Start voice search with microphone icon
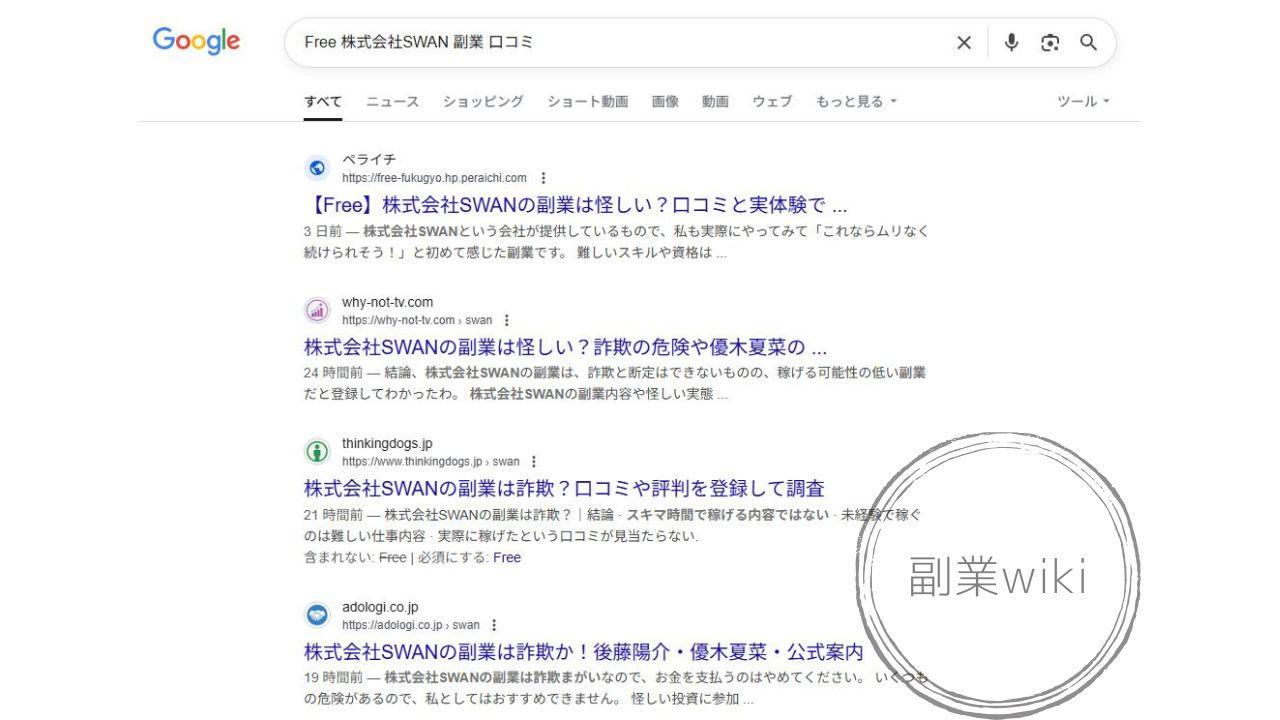The image size is (1280, 720). coord(1011,42)
